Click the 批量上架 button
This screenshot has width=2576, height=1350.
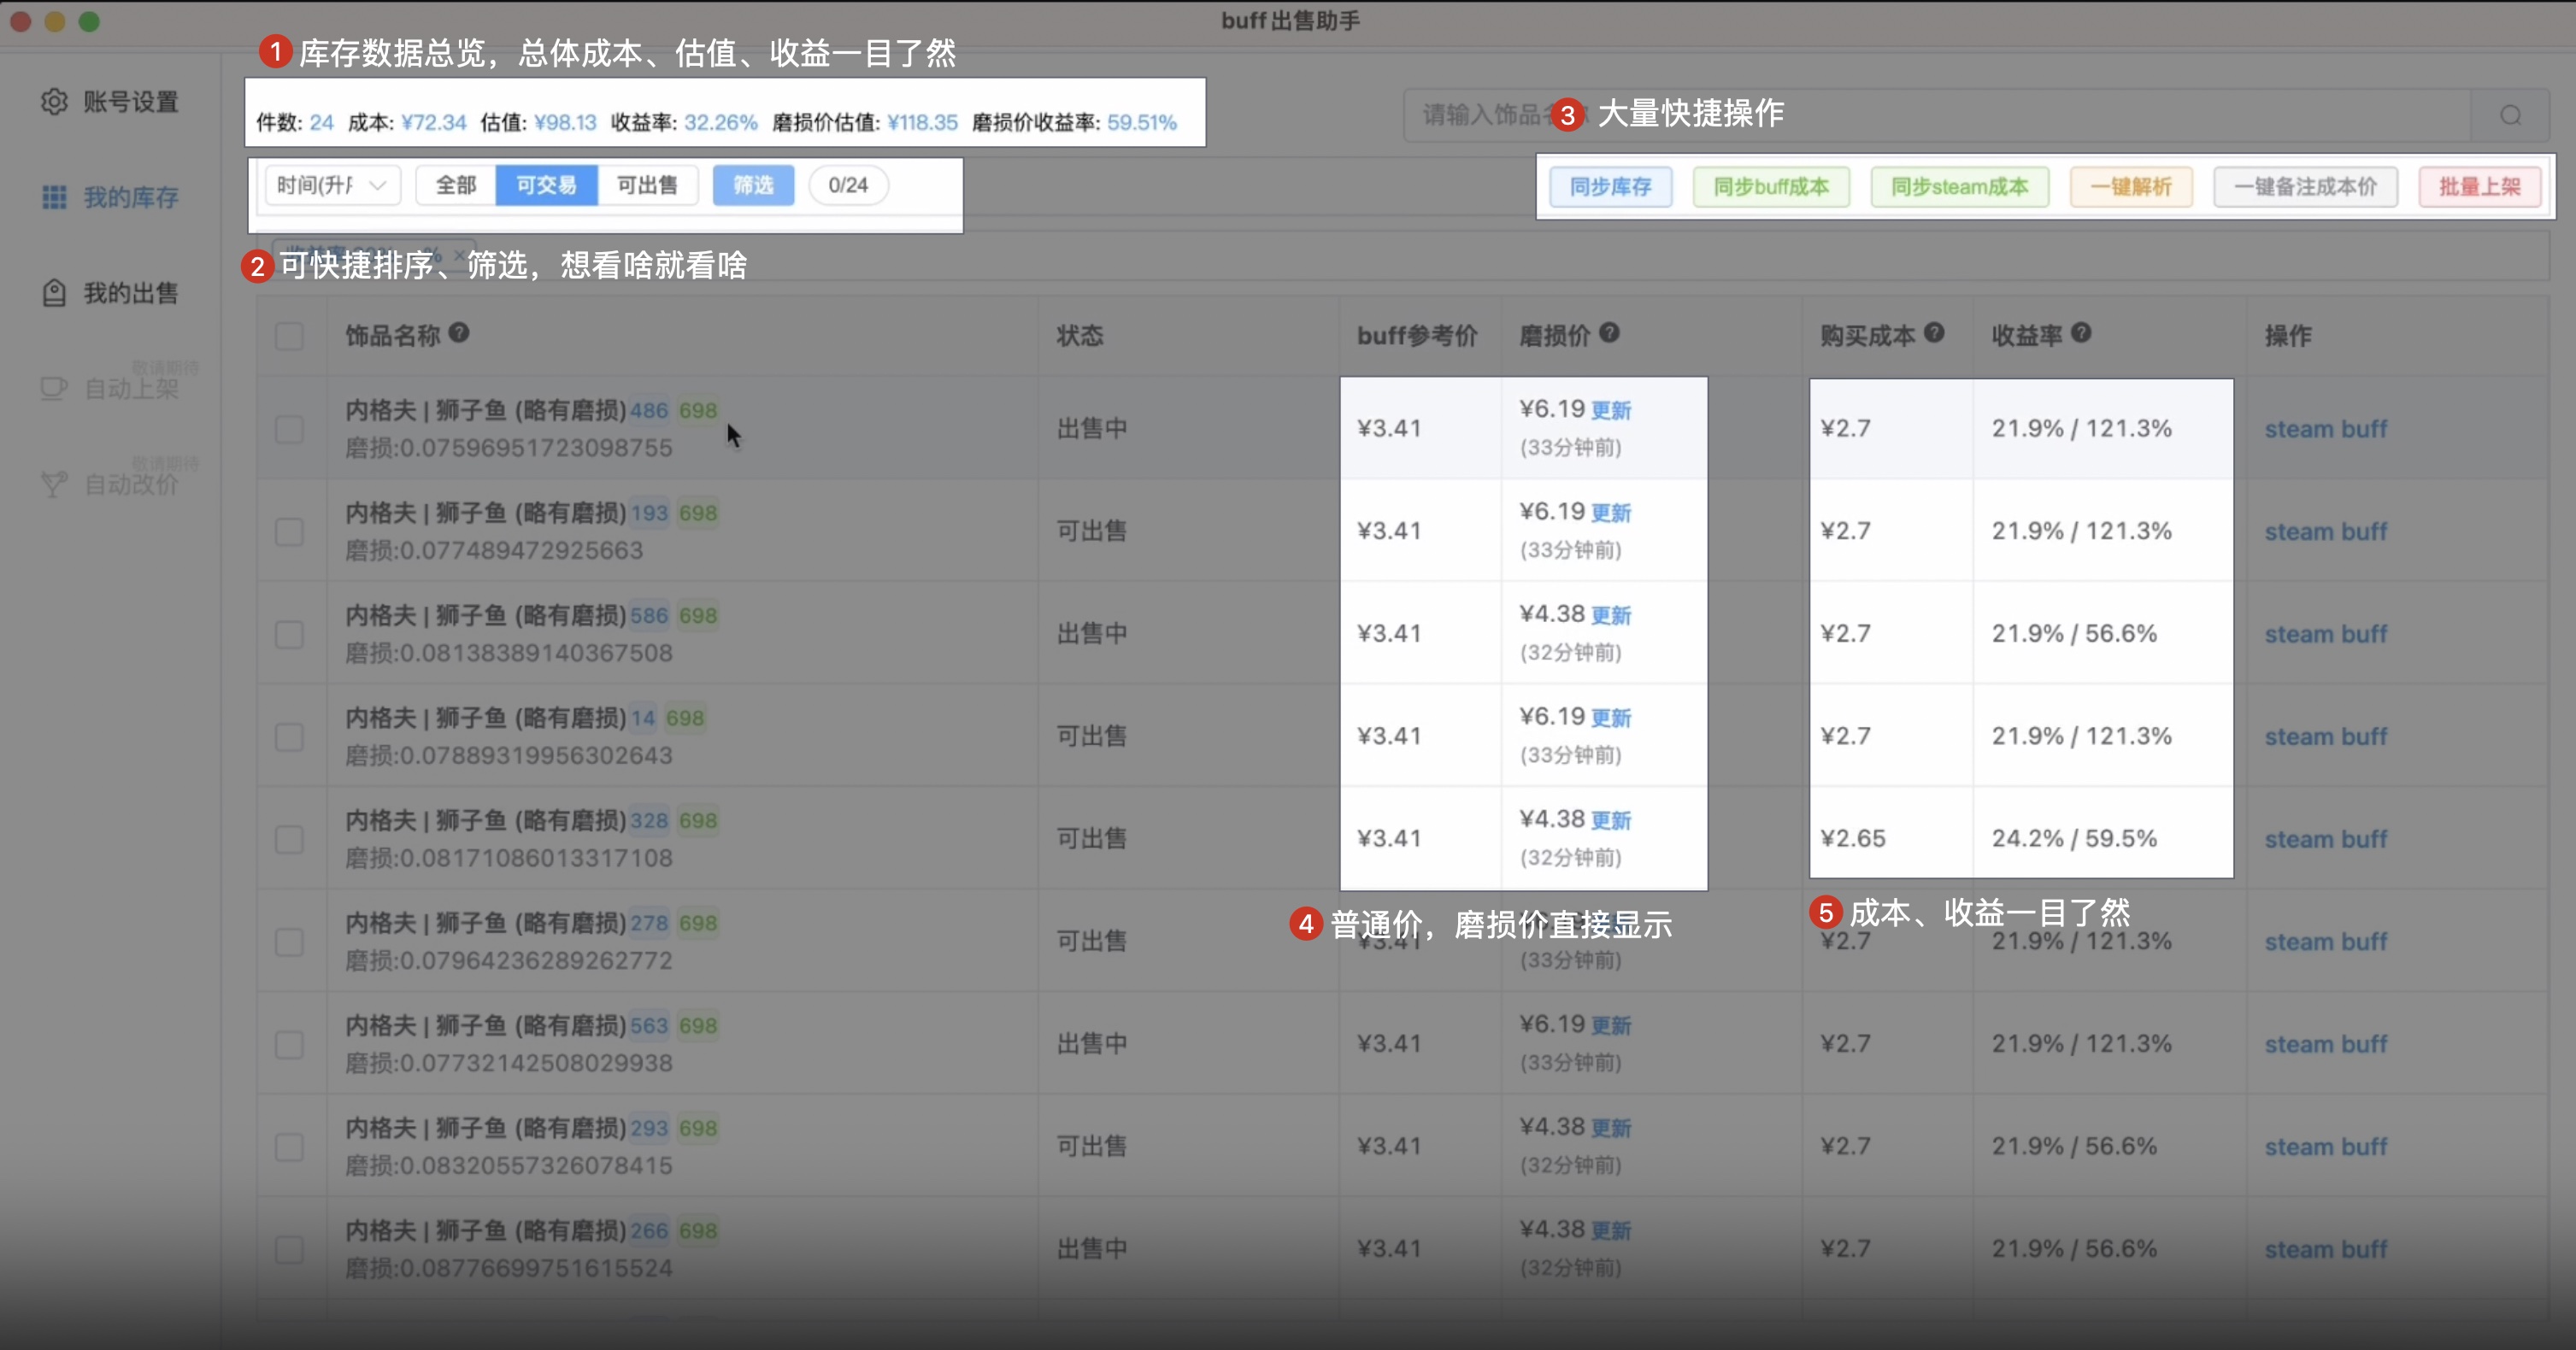tap(2480, 187)
